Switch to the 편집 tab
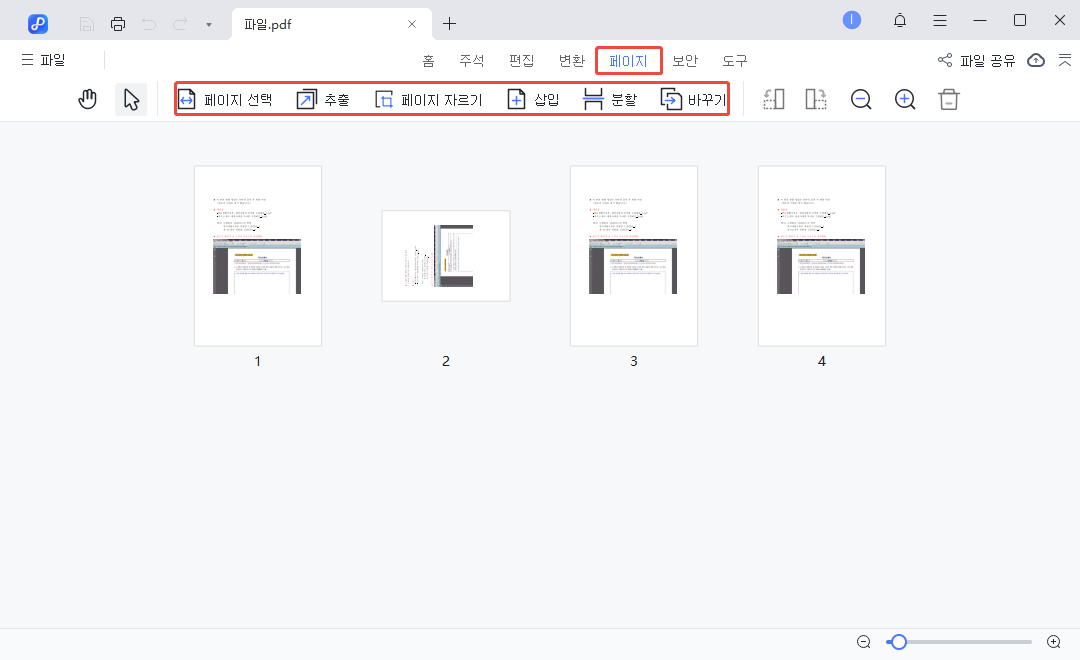The image size is (1080, 660). [x=521, y=61]
